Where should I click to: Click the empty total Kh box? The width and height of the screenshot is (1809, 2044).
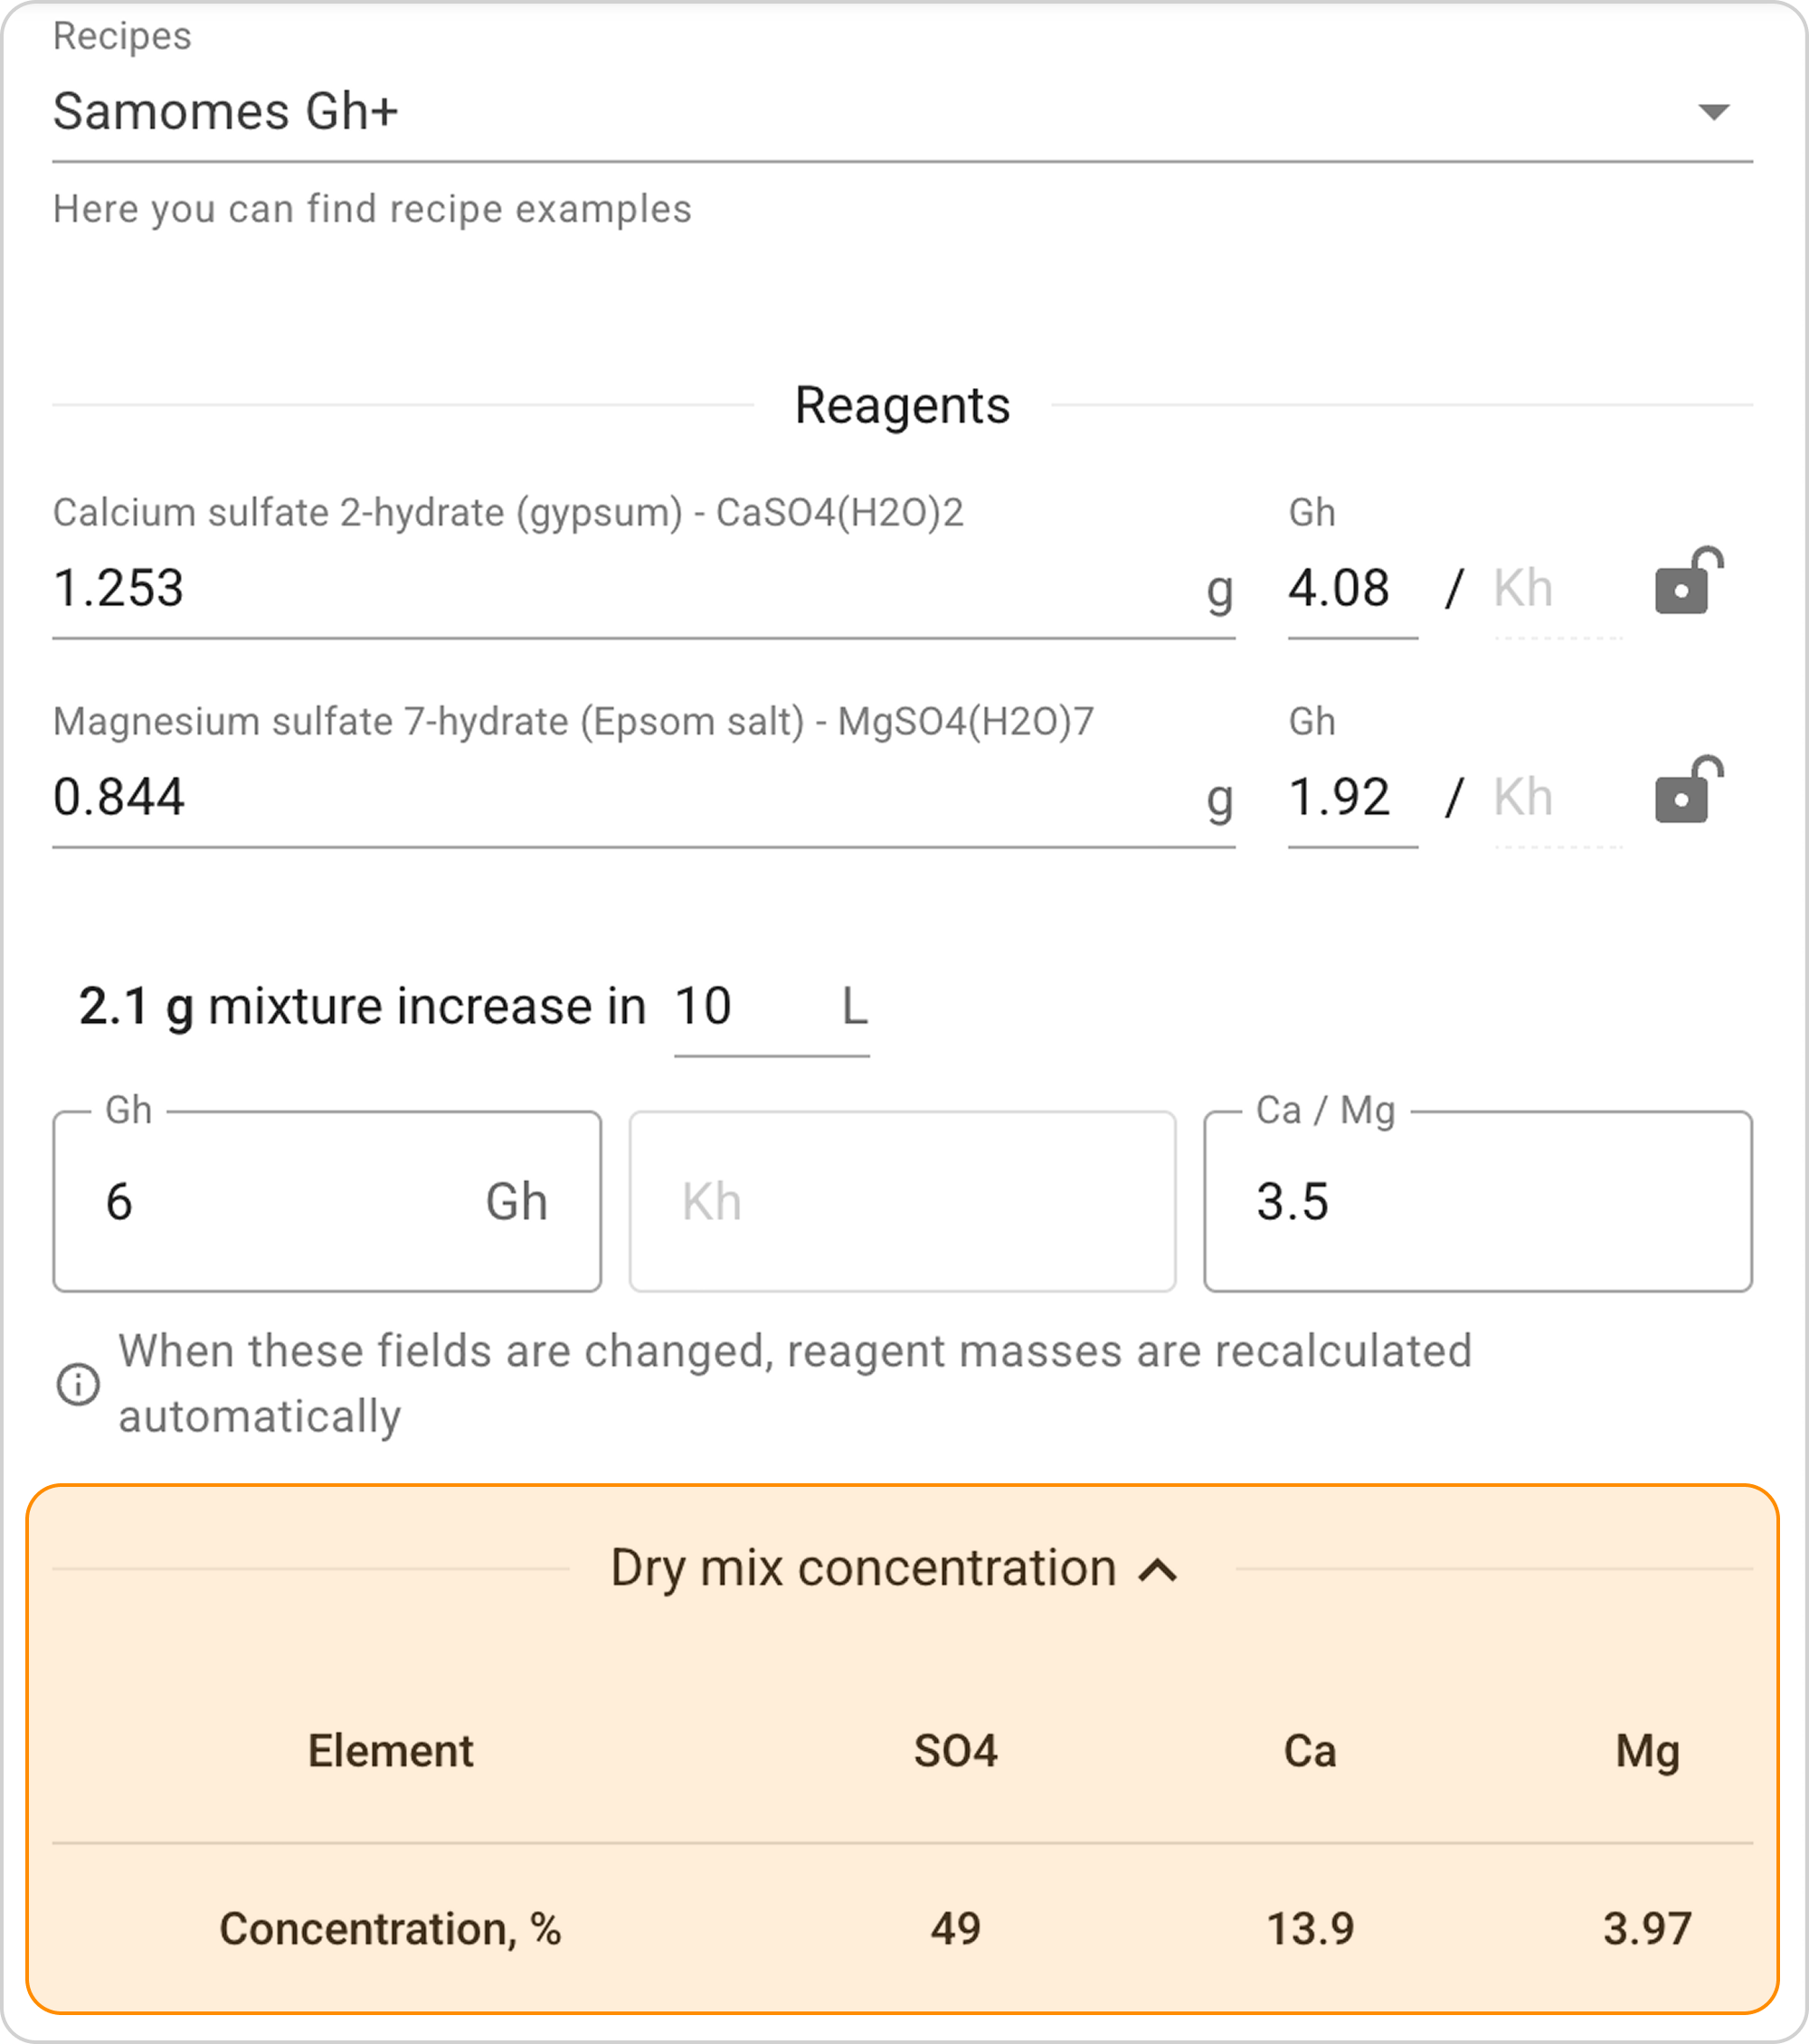902,1201
